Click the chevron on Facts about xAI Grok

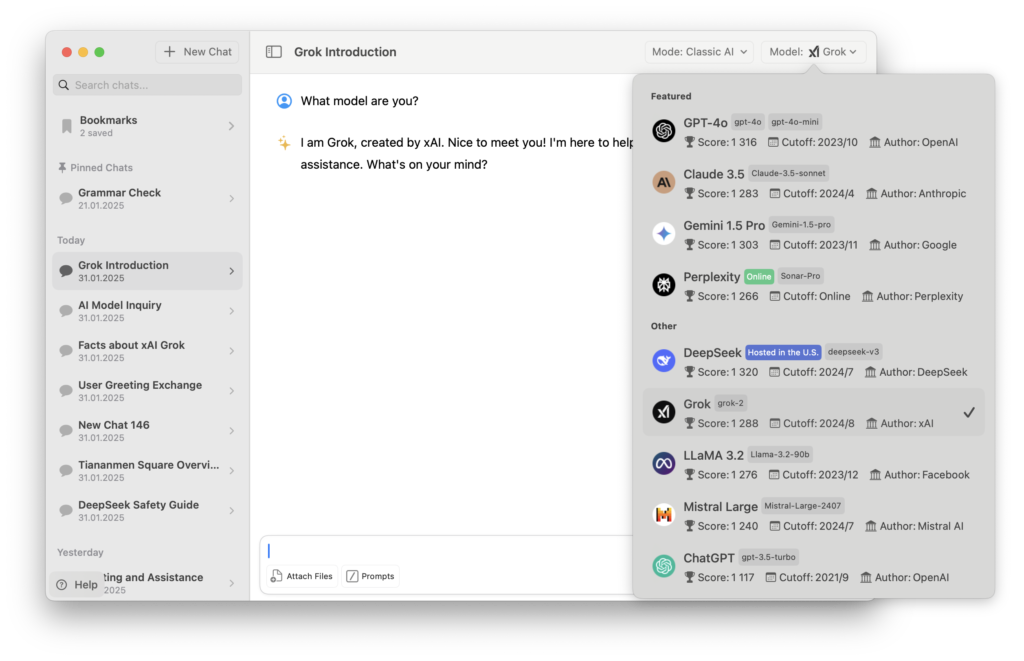click(x=231, y=351)
